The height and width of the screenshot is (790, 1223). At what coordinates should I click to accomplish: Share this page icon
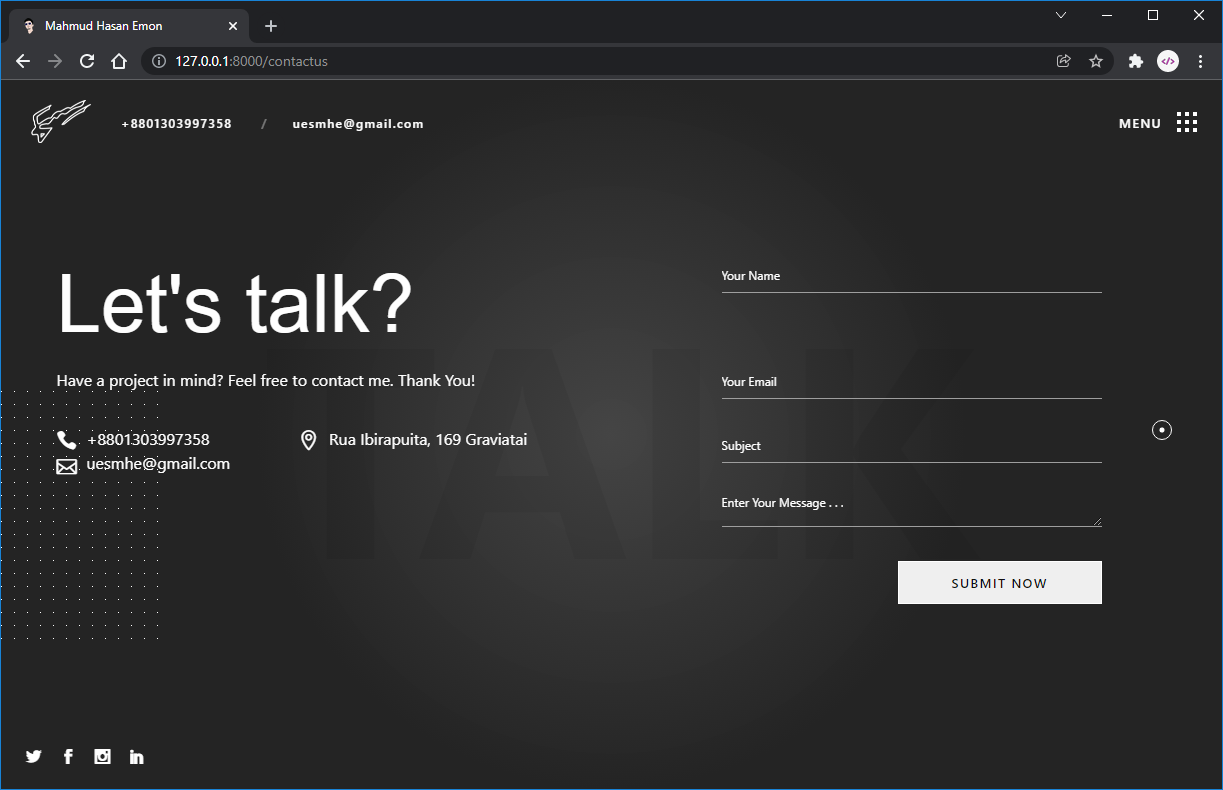1064,61
